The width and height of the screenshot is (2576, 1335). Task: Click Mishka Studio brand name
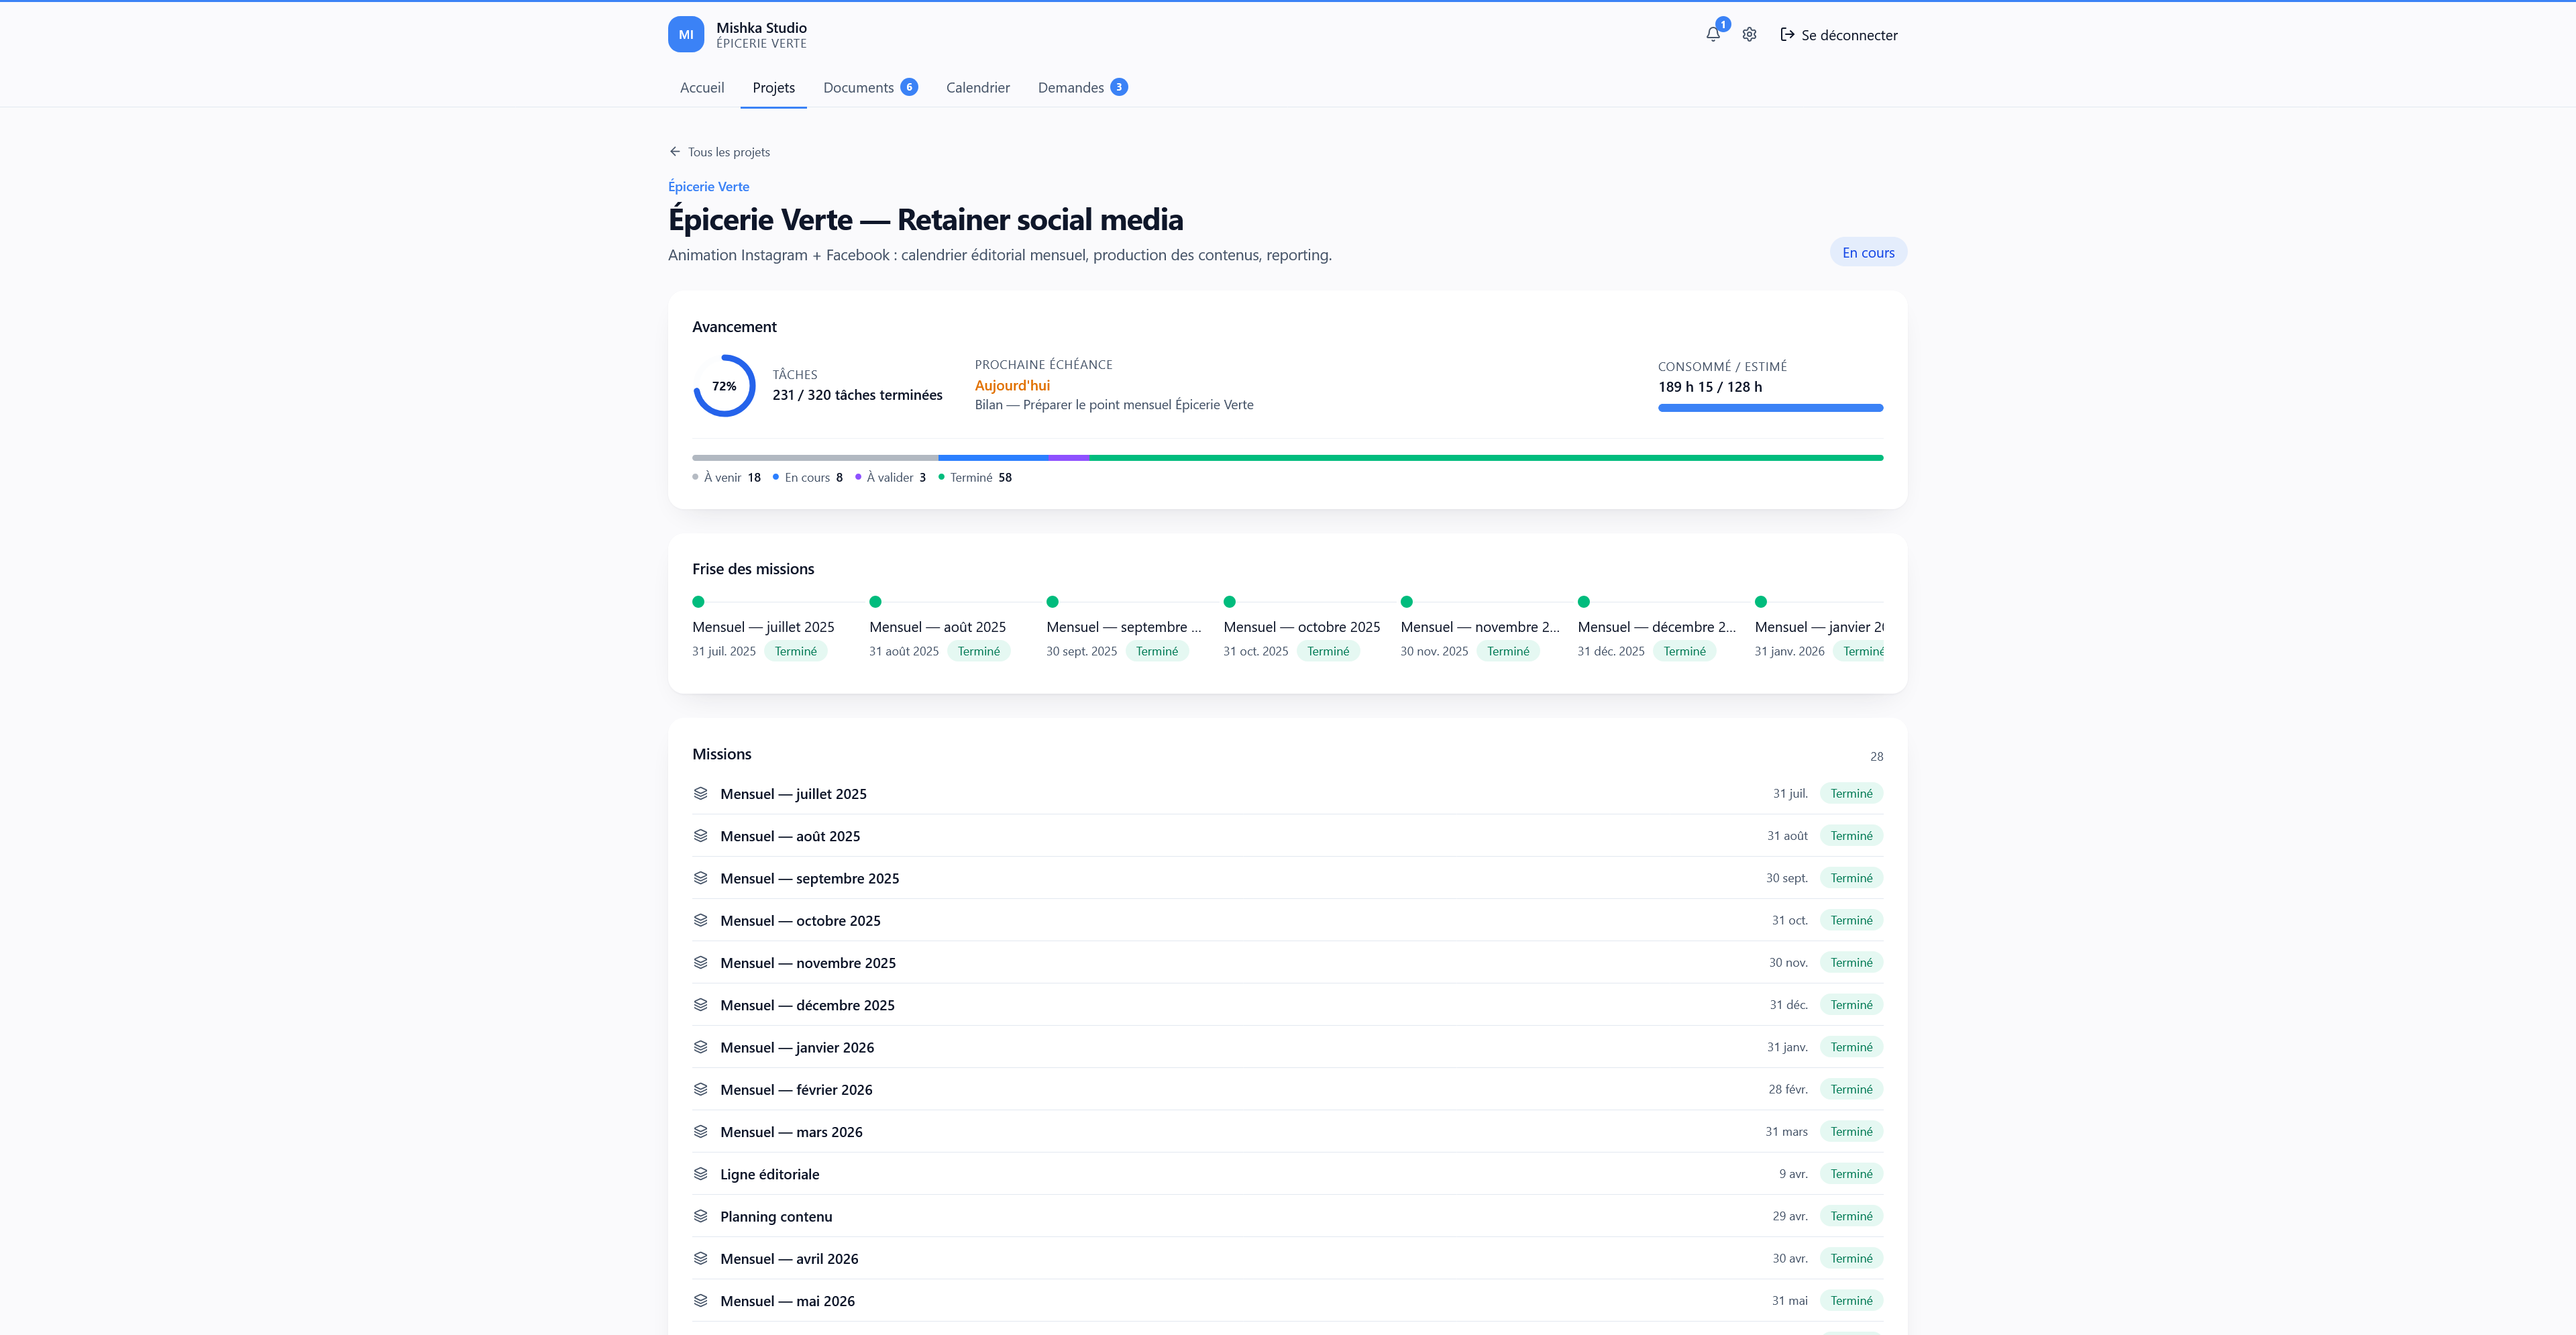[x=761, y=28]
